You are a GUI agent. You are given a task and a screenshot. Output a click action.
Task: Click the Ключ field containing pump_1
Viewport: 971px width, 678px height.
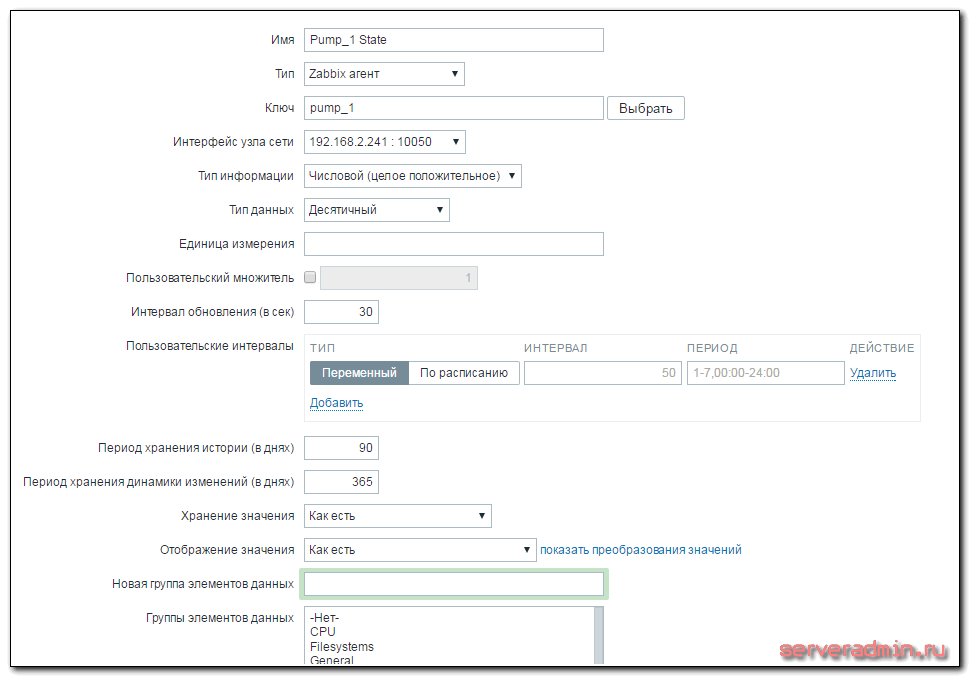tap(453, 108)
